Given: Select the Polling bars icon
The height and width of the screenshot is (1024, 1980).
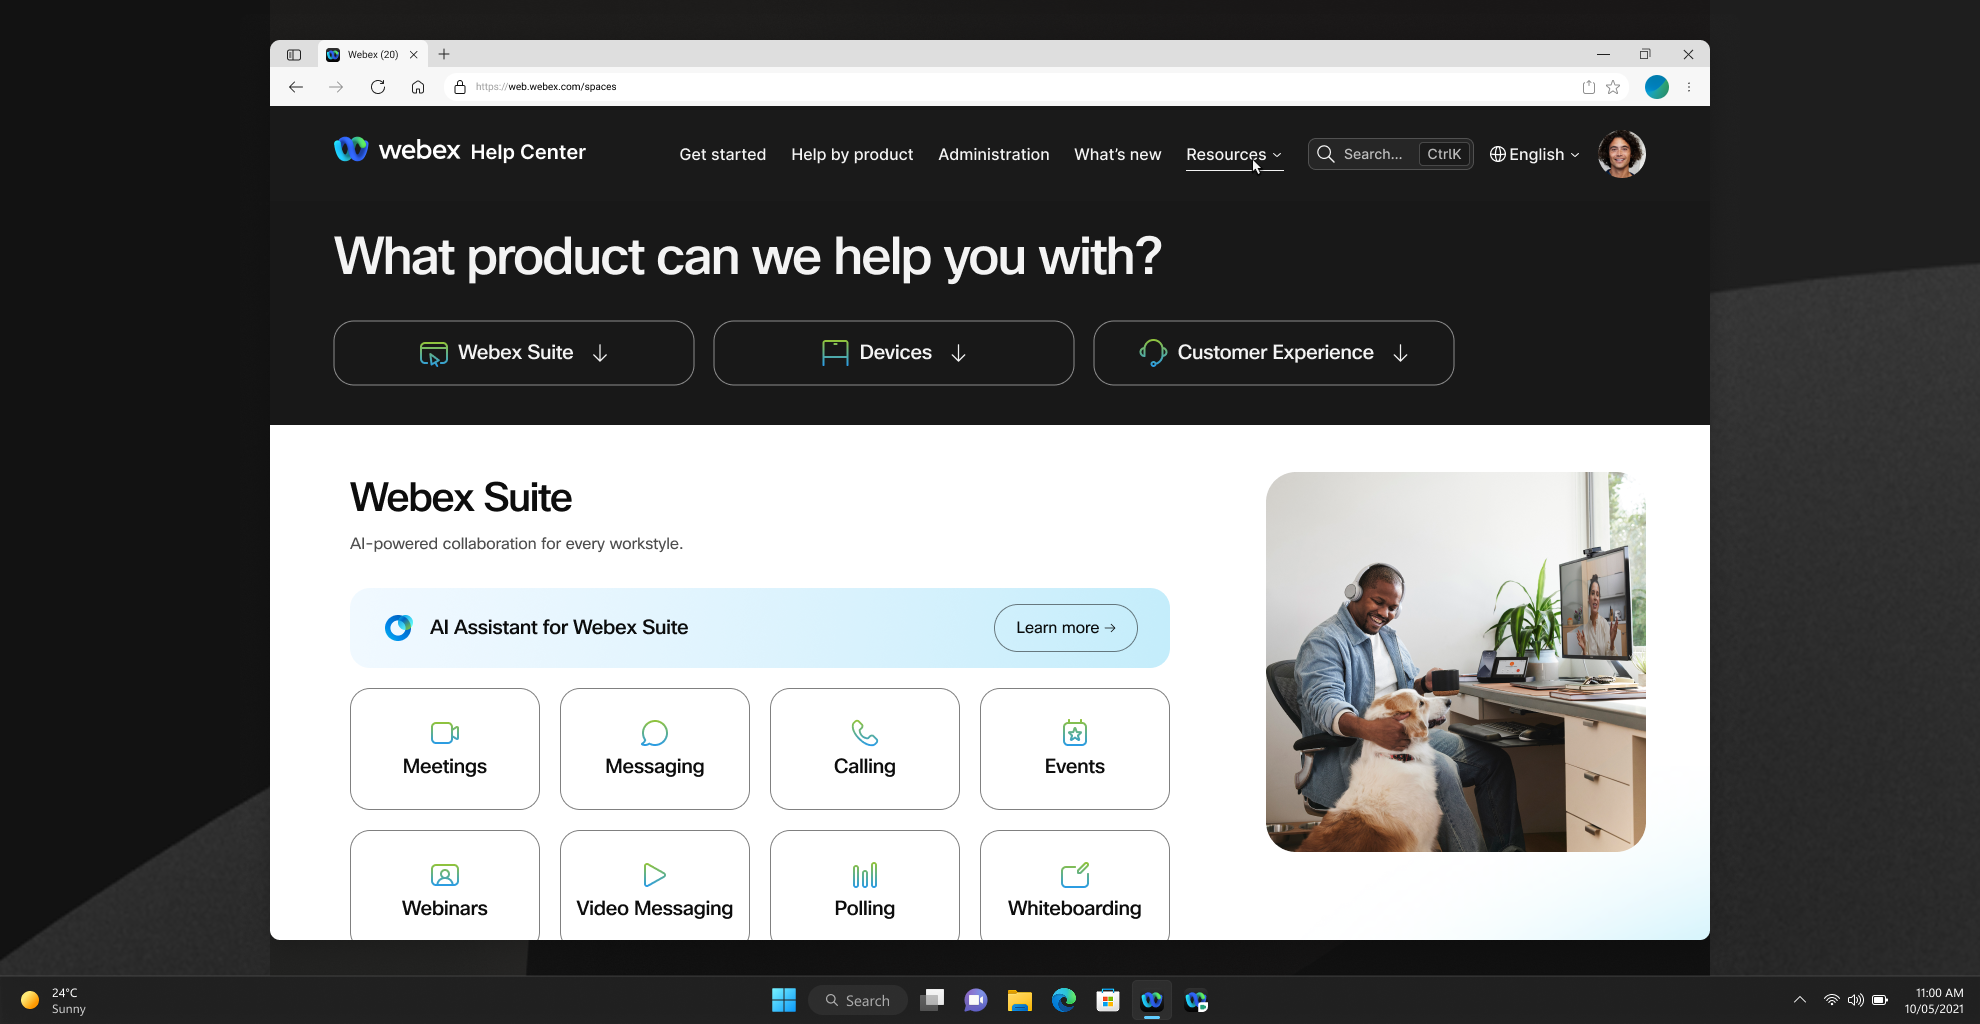Looking at the screenshot, I should [864, 875].
